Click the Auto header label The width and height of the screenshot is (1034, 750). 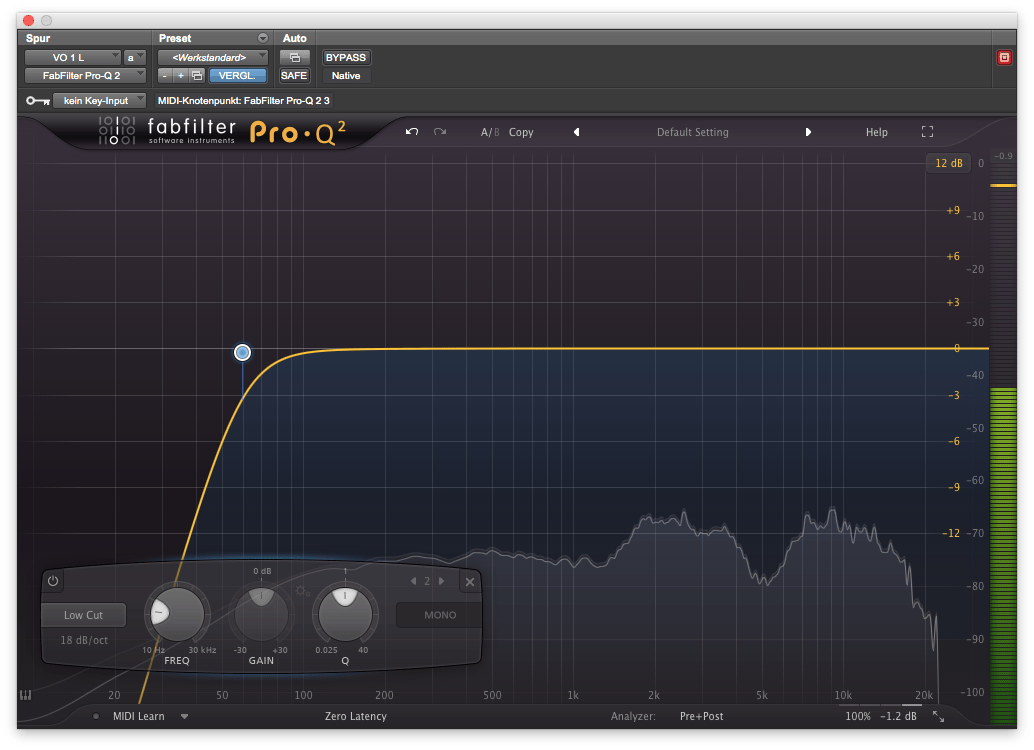(x=294, y=38)
